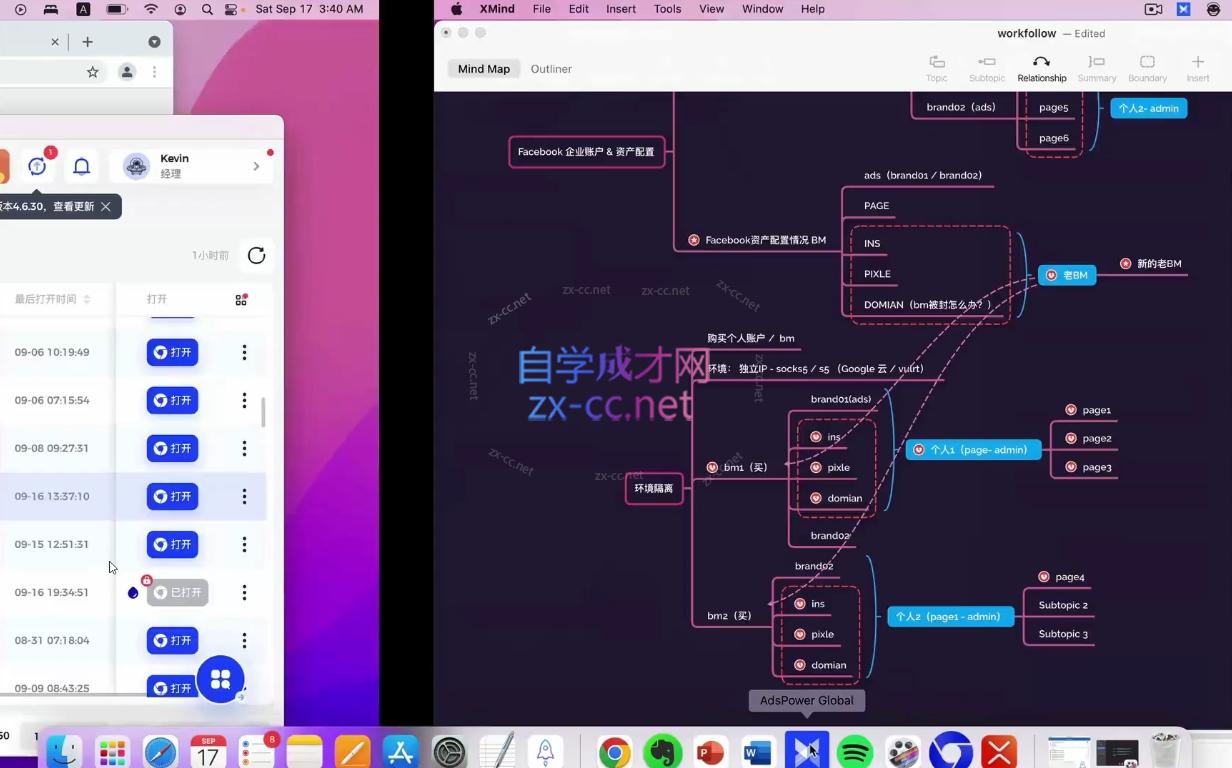The height and width of the screenshot is (768, 1232).
Task: Click 打开 button for row 09-16 13:37:10
Action: click(172, 496)
